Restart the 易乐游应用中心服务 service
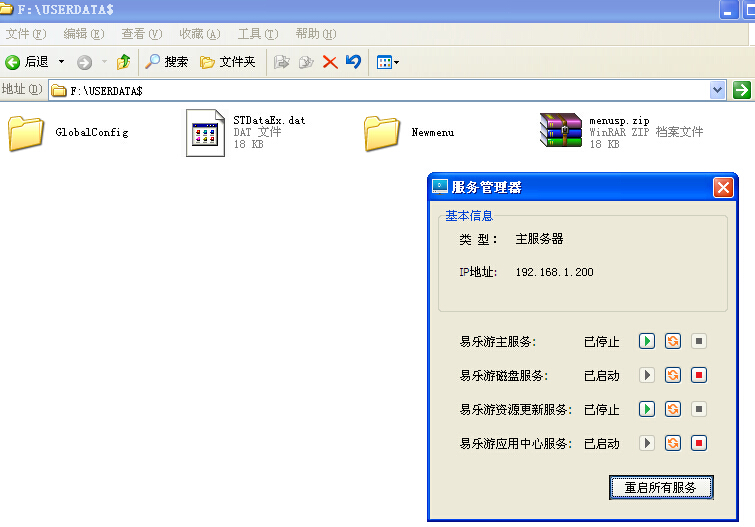This screenshot has width=755, height=527. [x=673, y=443]
